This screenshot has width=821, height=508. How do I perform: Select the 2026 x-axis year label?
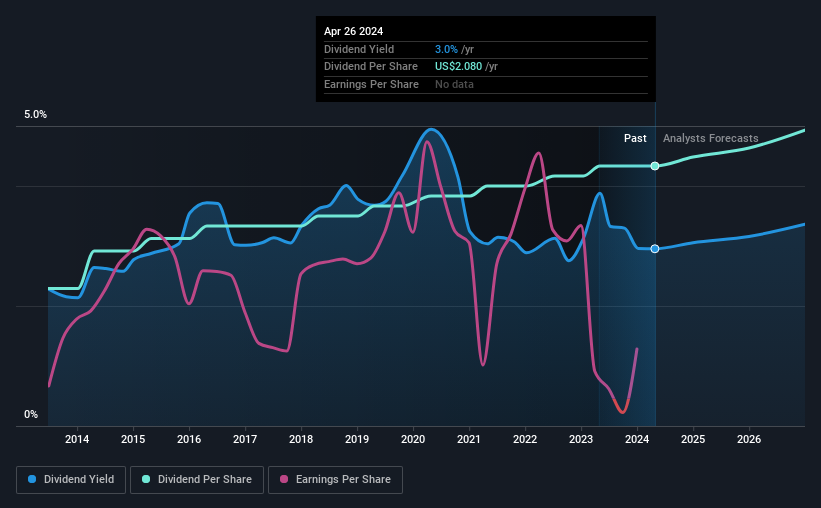point(749,439)
